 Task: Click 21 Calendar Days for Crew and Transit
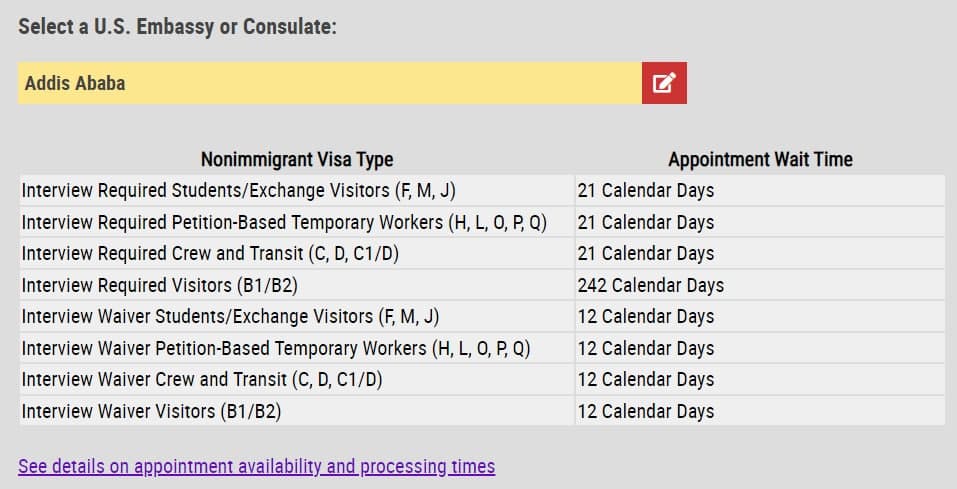(x=646, y=253)
